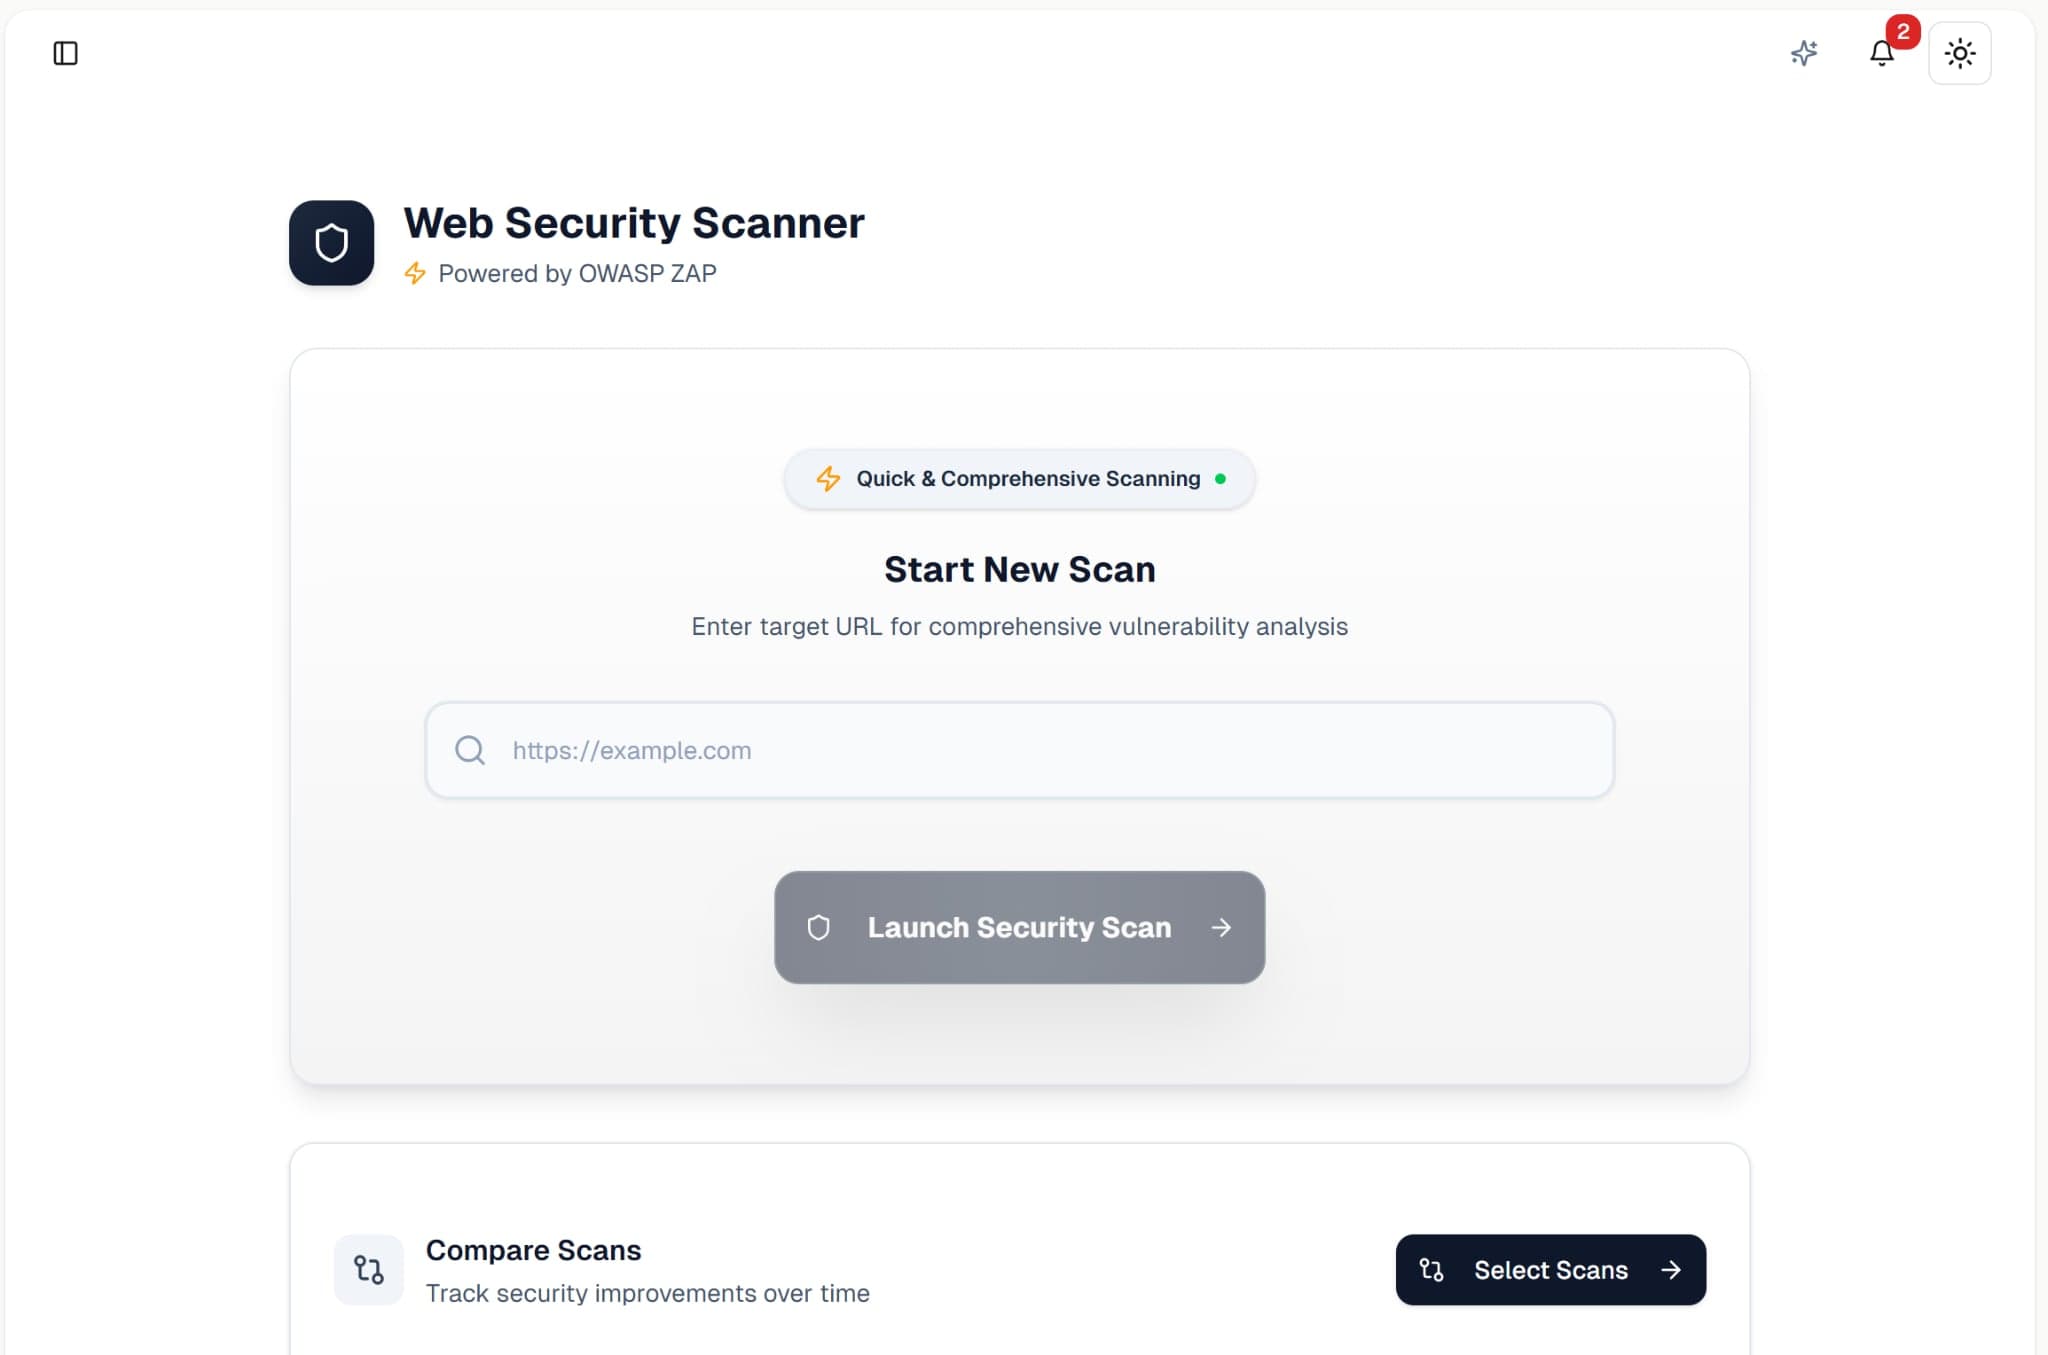Image resolution: width=2048 pixels, height=1355 pixels.
Task: Click the shield logo of Web Security Scanner
Action: click(331, 242)
